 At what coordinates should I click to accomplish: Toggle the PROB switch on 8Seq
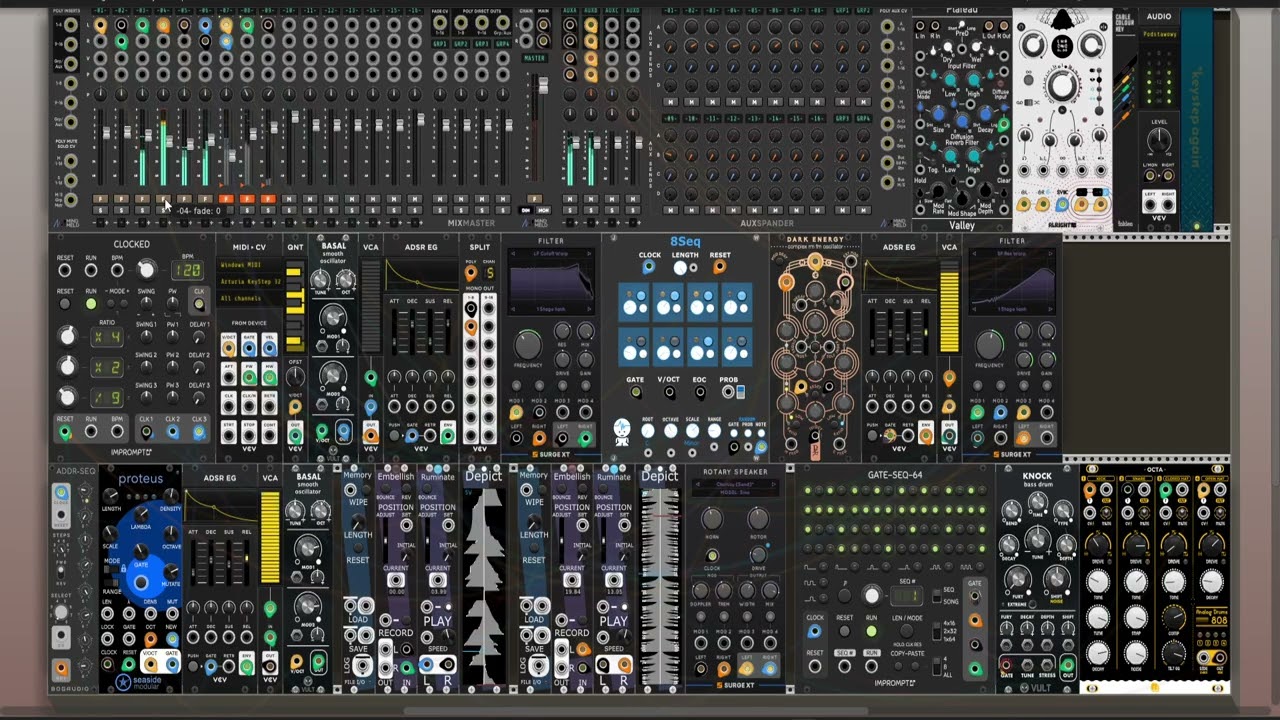tap(740, 393)
